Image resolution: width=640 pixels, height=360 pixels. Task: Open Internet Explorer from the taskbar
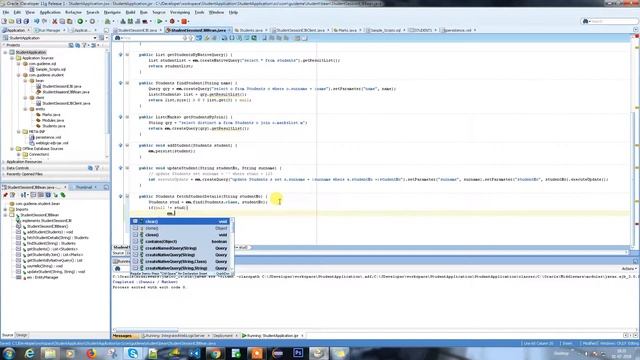[x=29, y=353]
